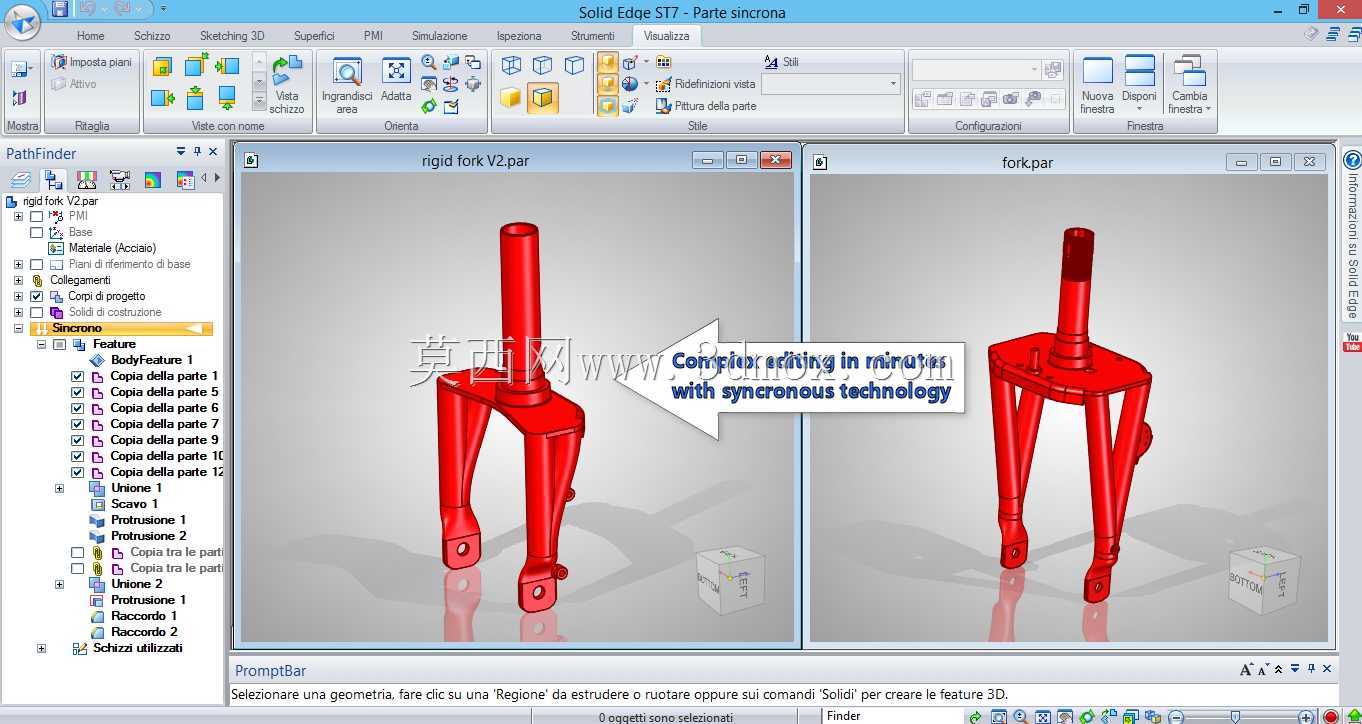Image resolution: width=1362 pixels, height=724 pixels.
Task: Click the orientation cube in rigid fork V2 window
Action: [x=730, y=579]
